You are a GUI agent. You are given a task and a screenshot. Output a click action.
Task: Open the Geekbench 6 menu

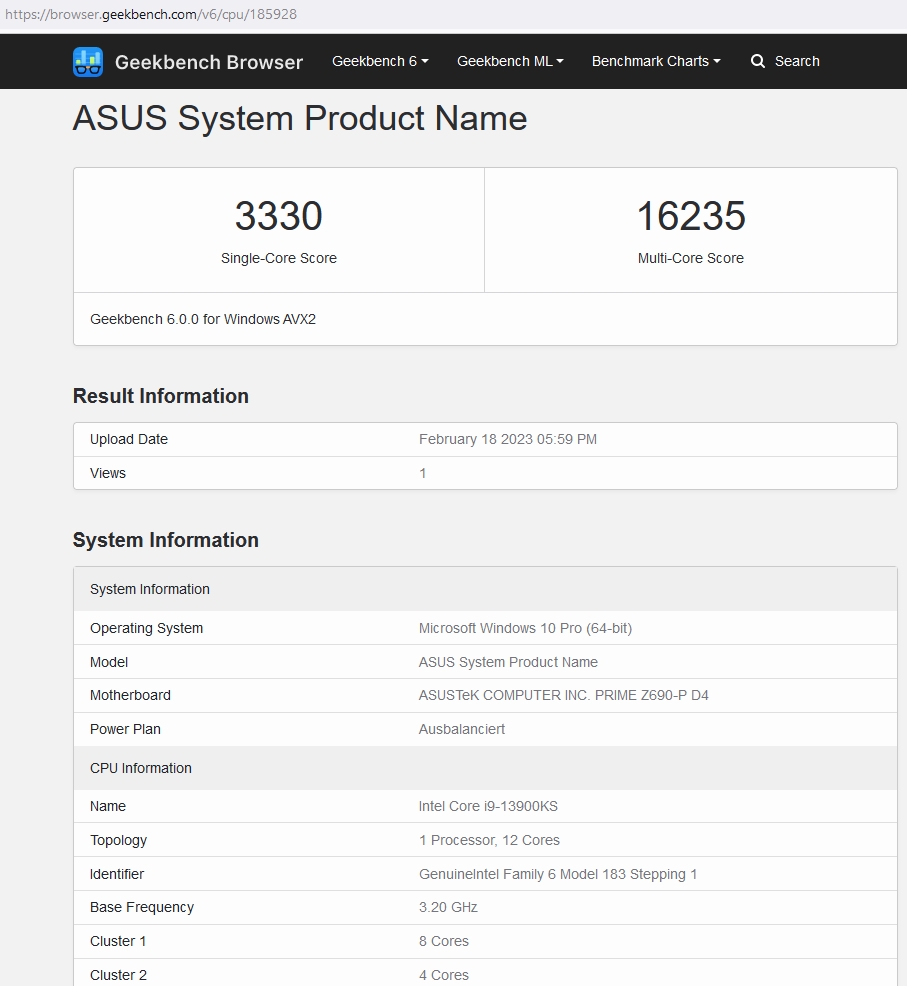click(379, 61)
